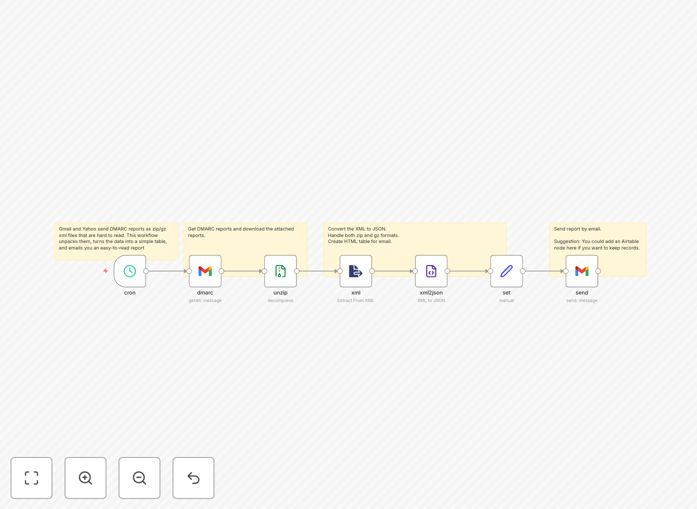Zoom out of the canvas
Image resolution: width=697 pixels, height=509 pixels.
(140, 478)
